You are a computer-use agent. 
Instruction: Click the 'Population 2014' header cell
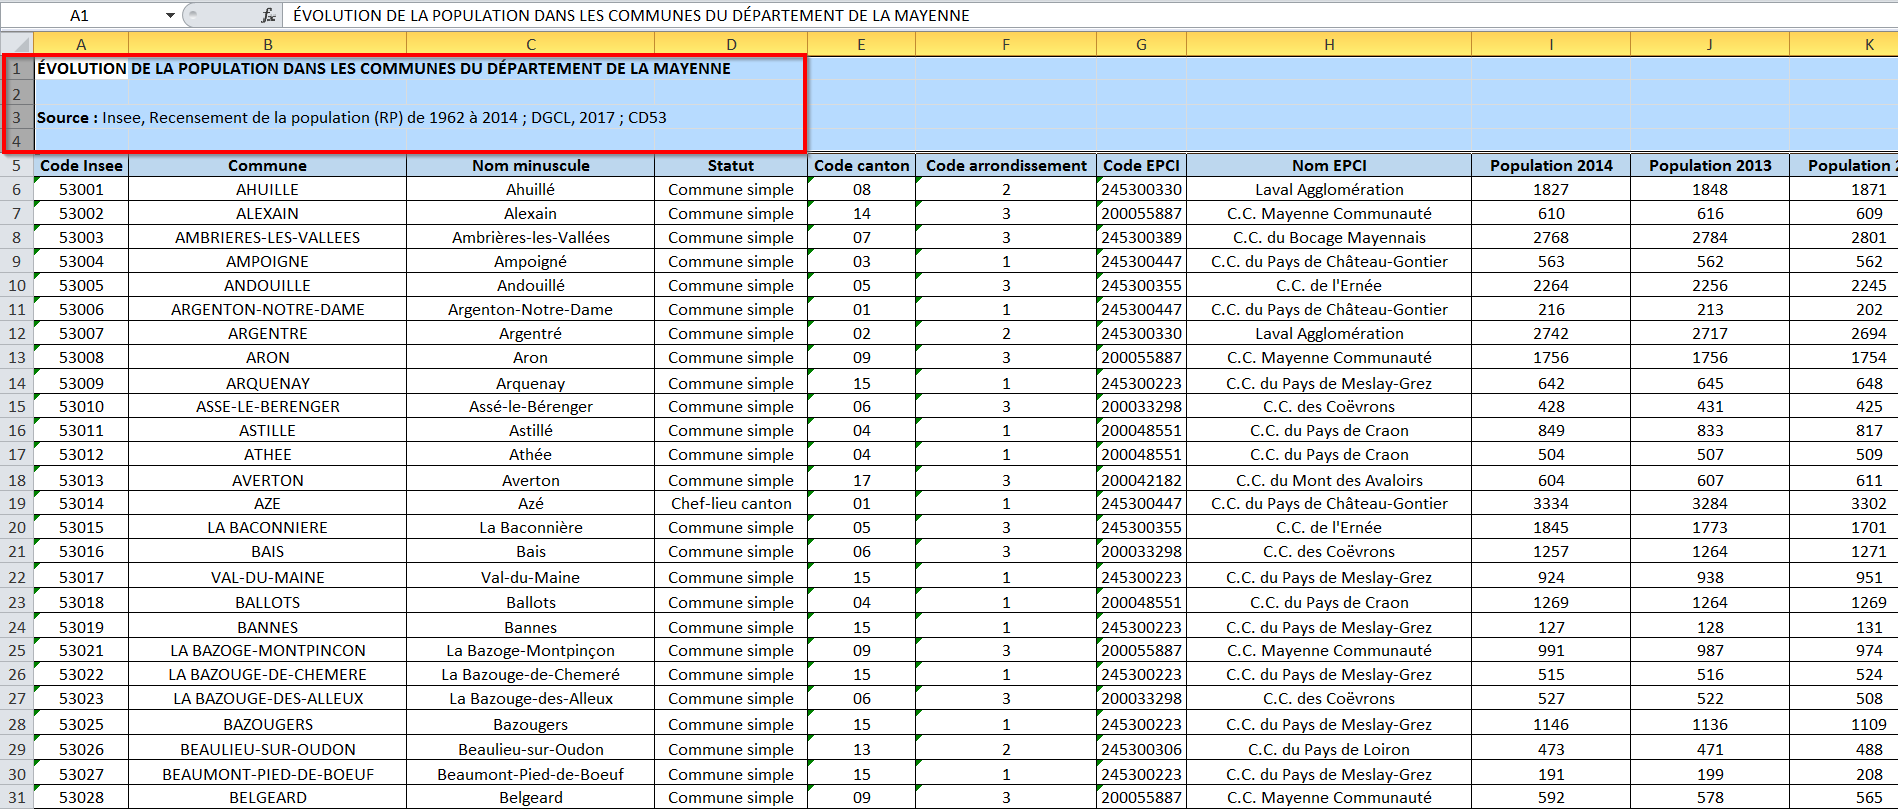[x=1550, y=165]
